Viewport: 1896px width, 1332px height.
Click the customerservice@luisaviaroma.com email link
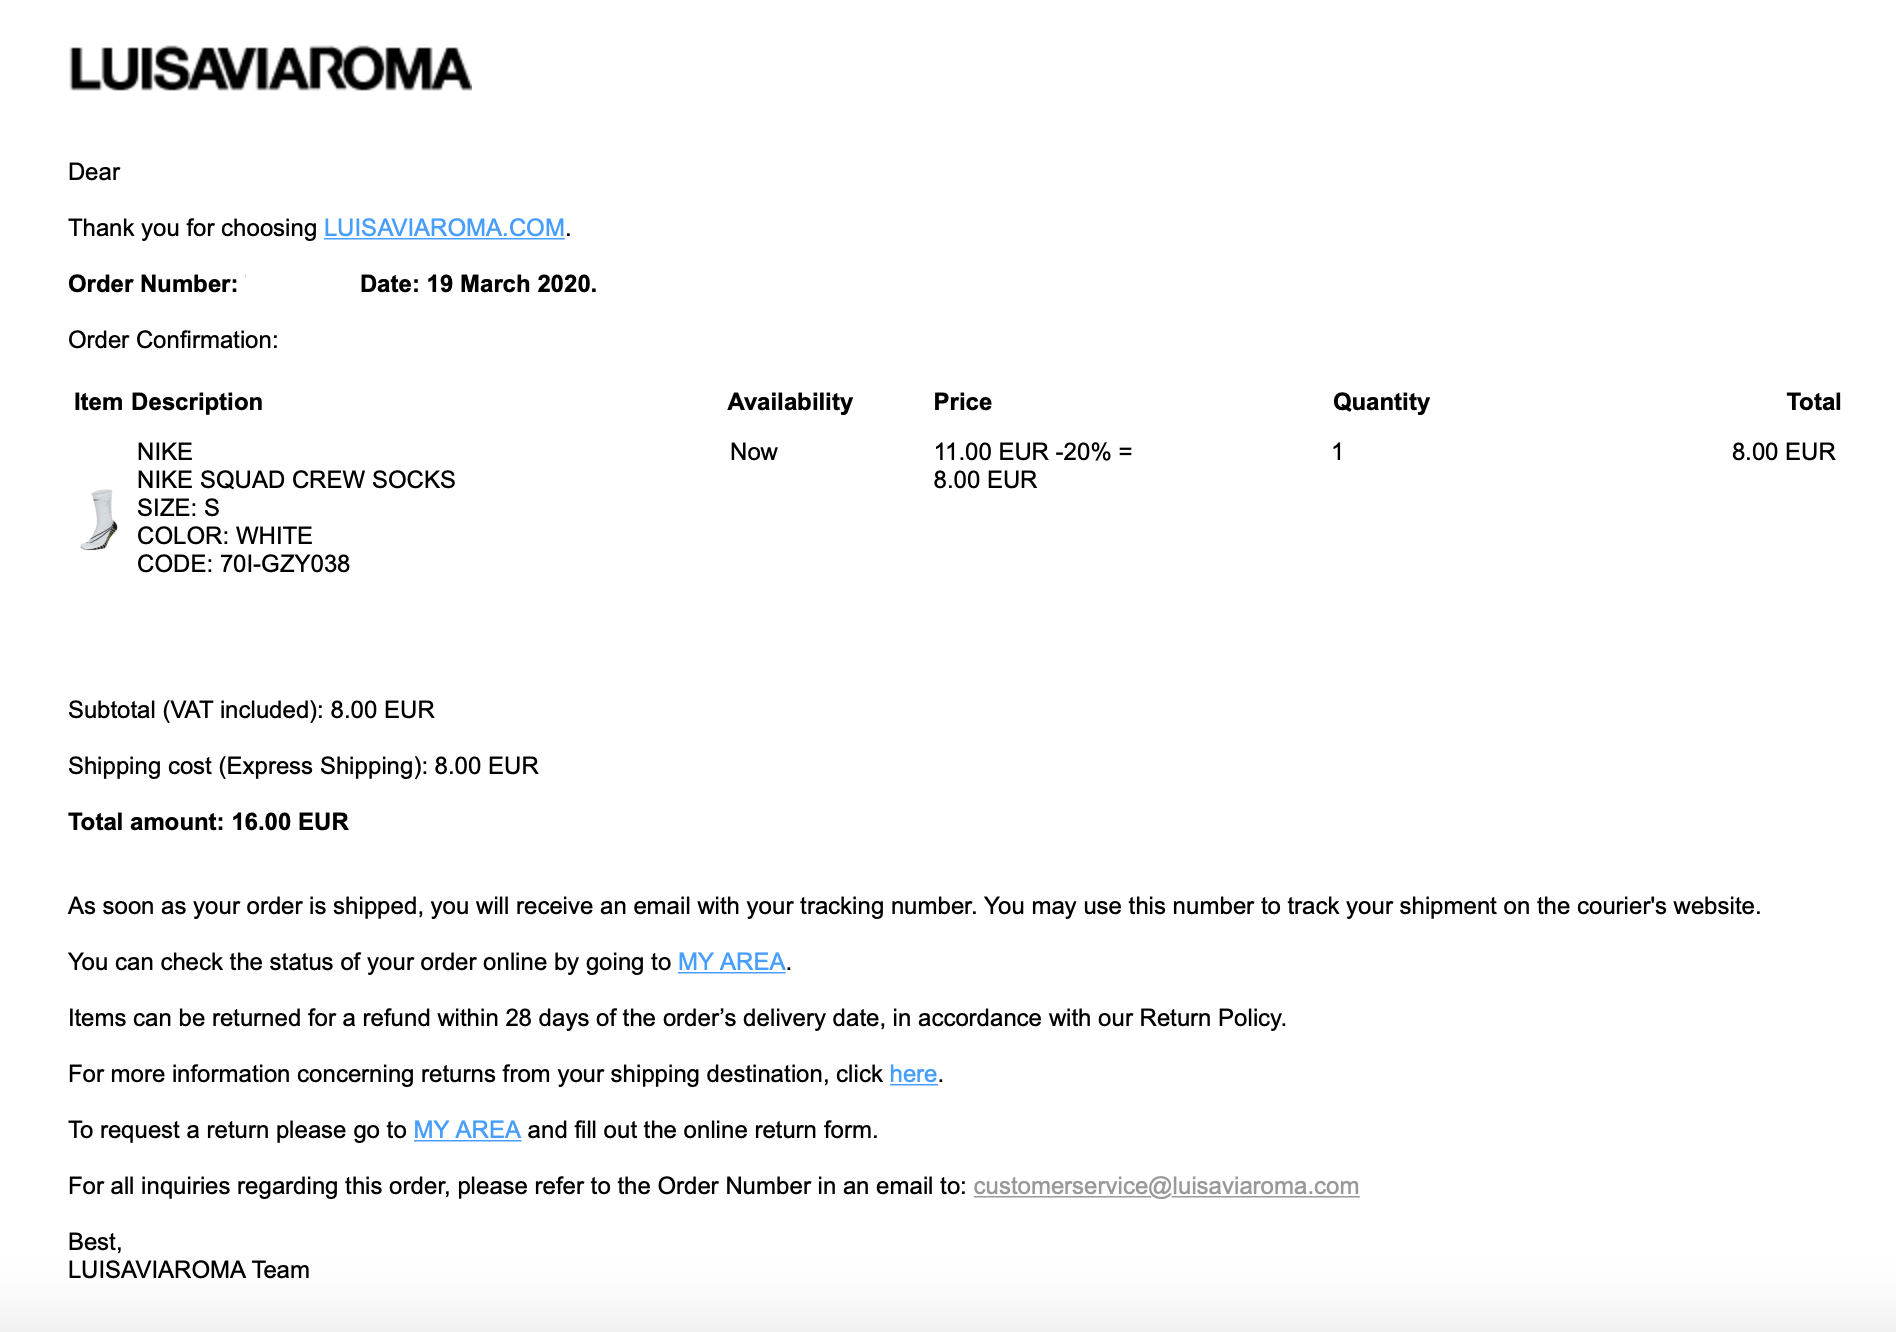point(1165,1186)
